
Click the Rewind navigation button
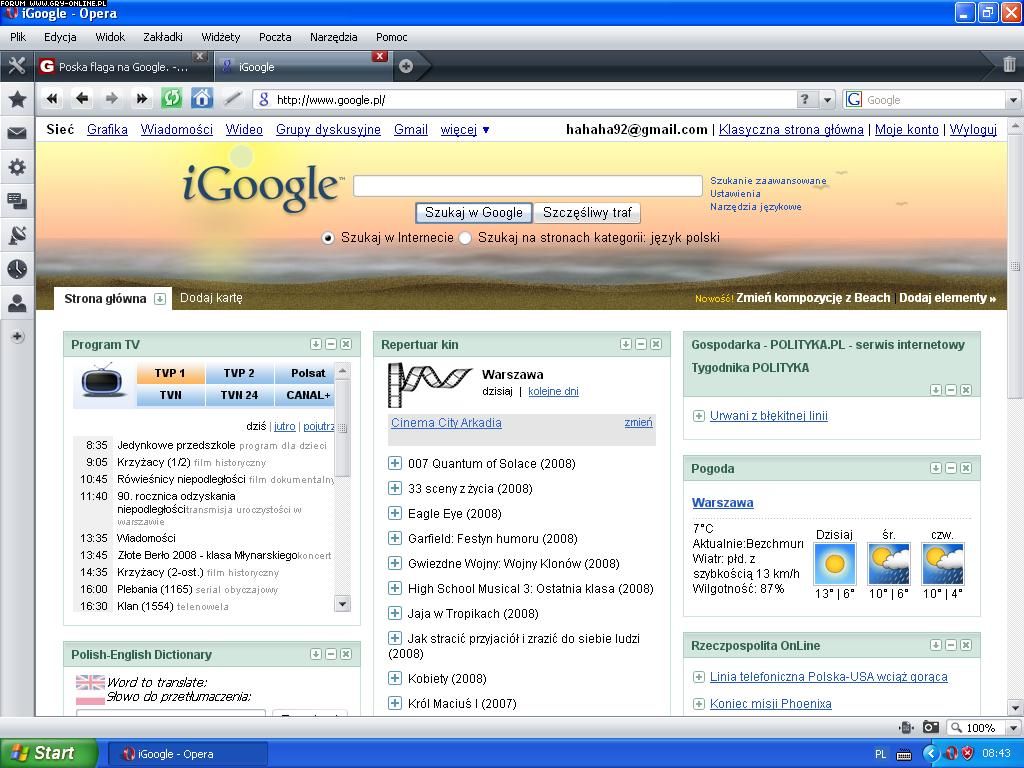click(52, 99)
